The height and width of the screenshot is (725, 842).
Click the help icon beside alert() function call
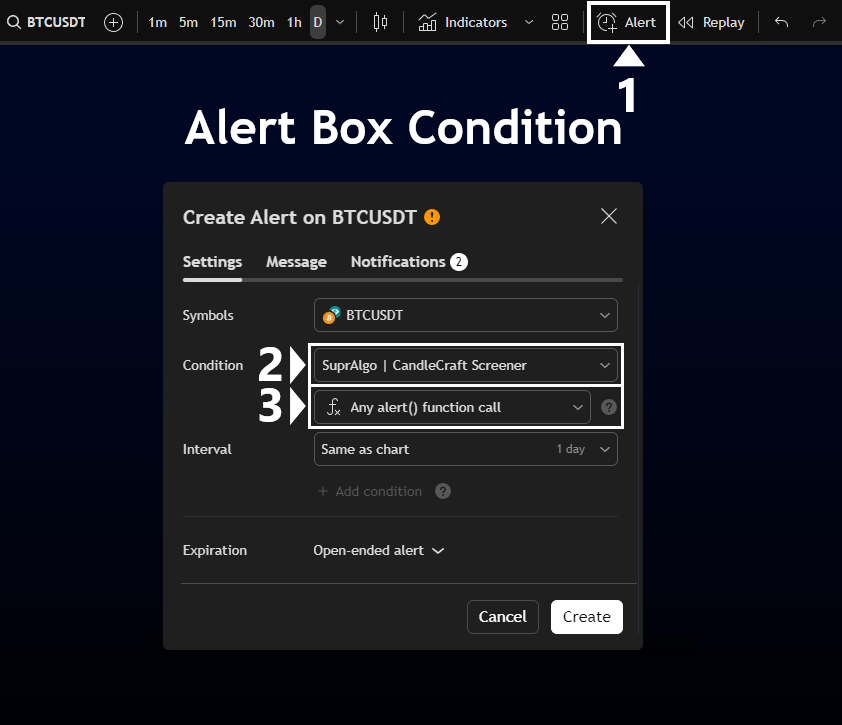tap(608, 408)
